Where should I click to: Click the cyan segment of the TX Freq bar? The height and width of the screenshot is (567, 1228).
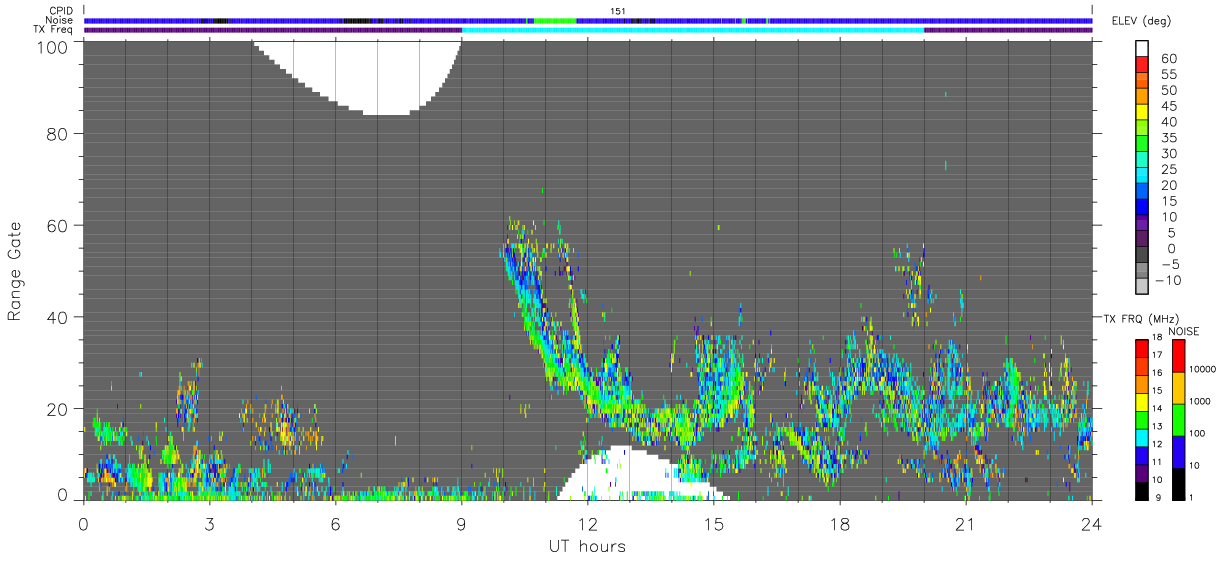pyautogui.click(x=693, y=30)
